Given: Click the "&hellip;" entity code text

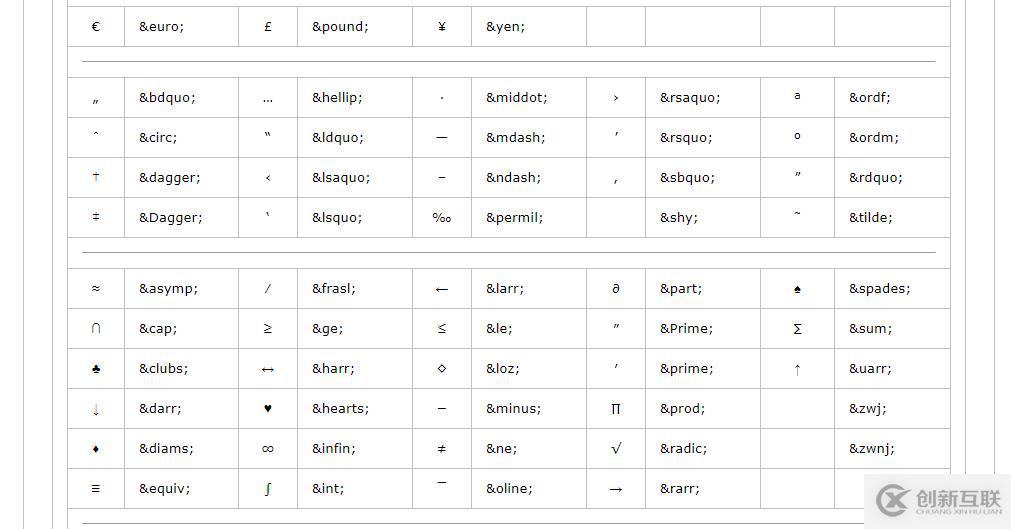Looking at the screenshot, I should coord(337,98).
